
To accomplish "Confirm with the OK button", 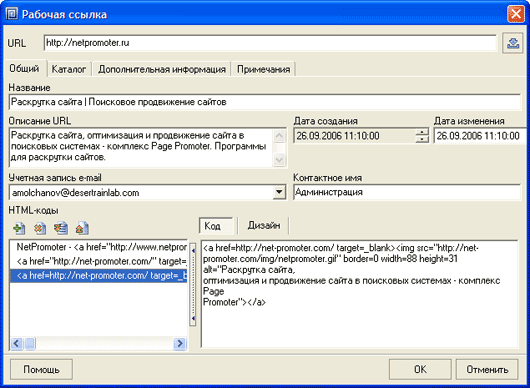I will click(x=420, y=369).
